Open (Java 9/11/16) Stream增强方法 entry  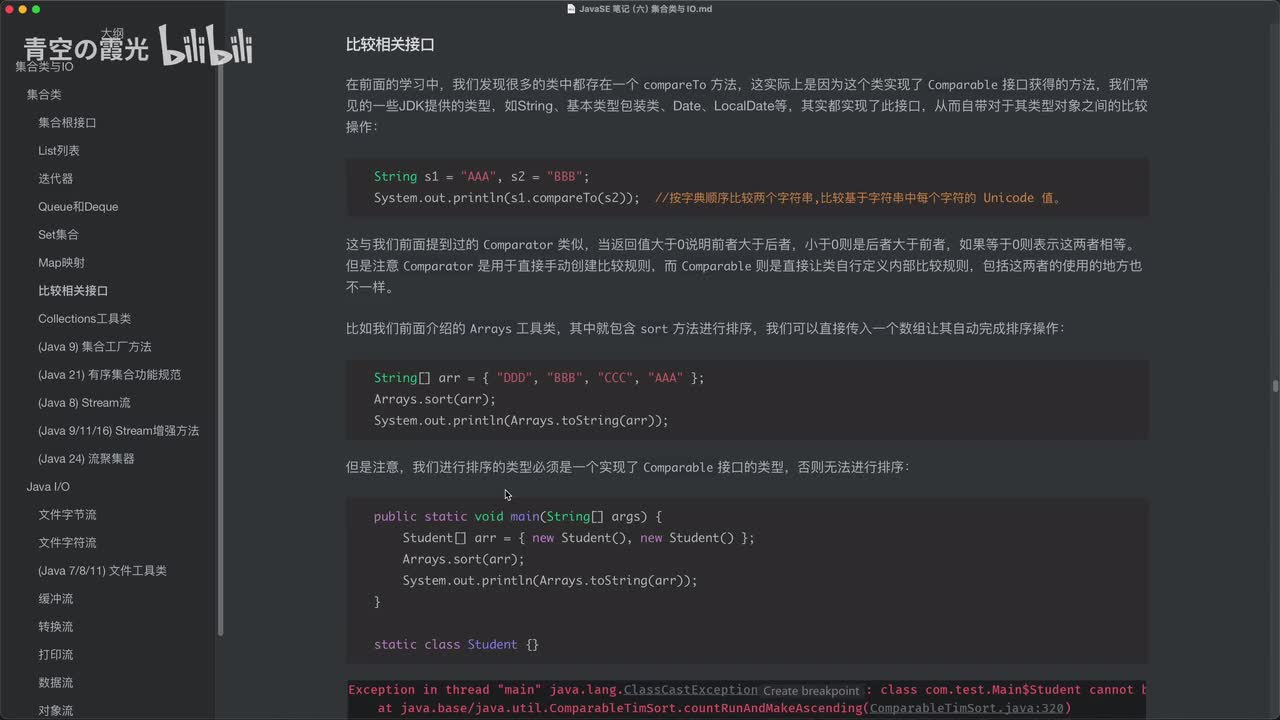[x=118, y=430]
